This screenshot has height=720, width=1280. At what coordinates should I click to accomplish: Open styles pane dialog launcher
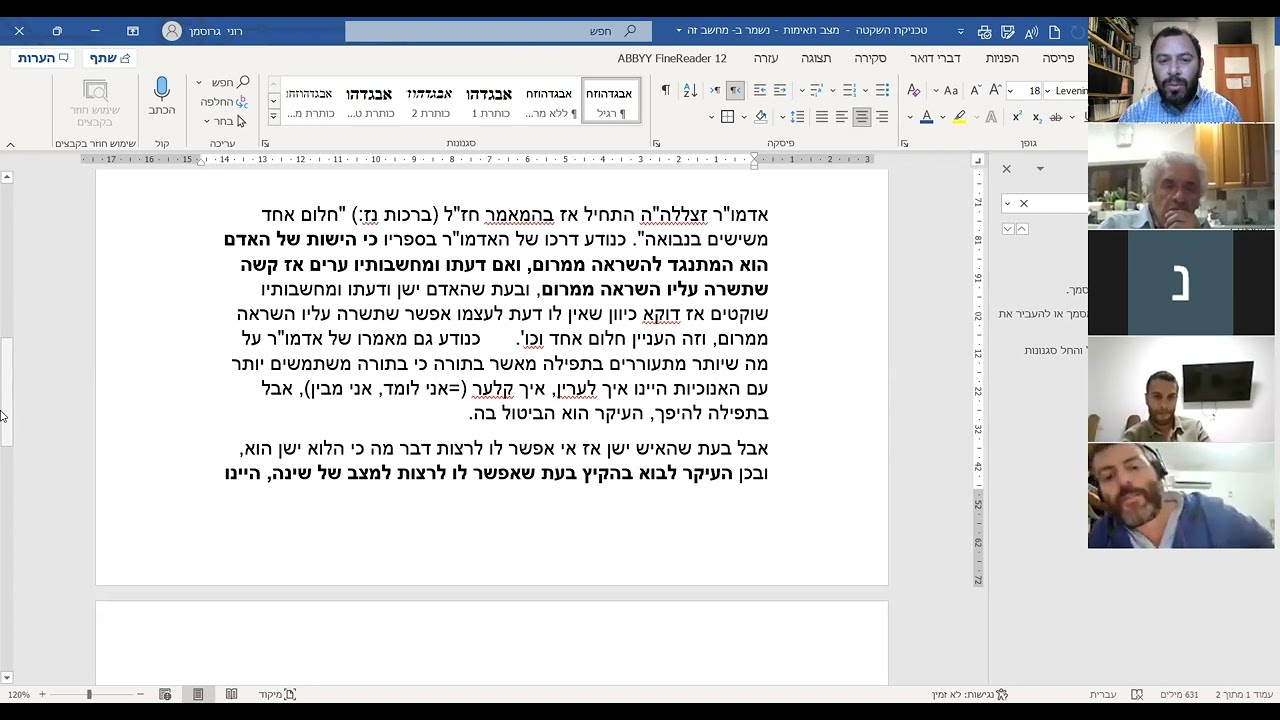(265, 143)
